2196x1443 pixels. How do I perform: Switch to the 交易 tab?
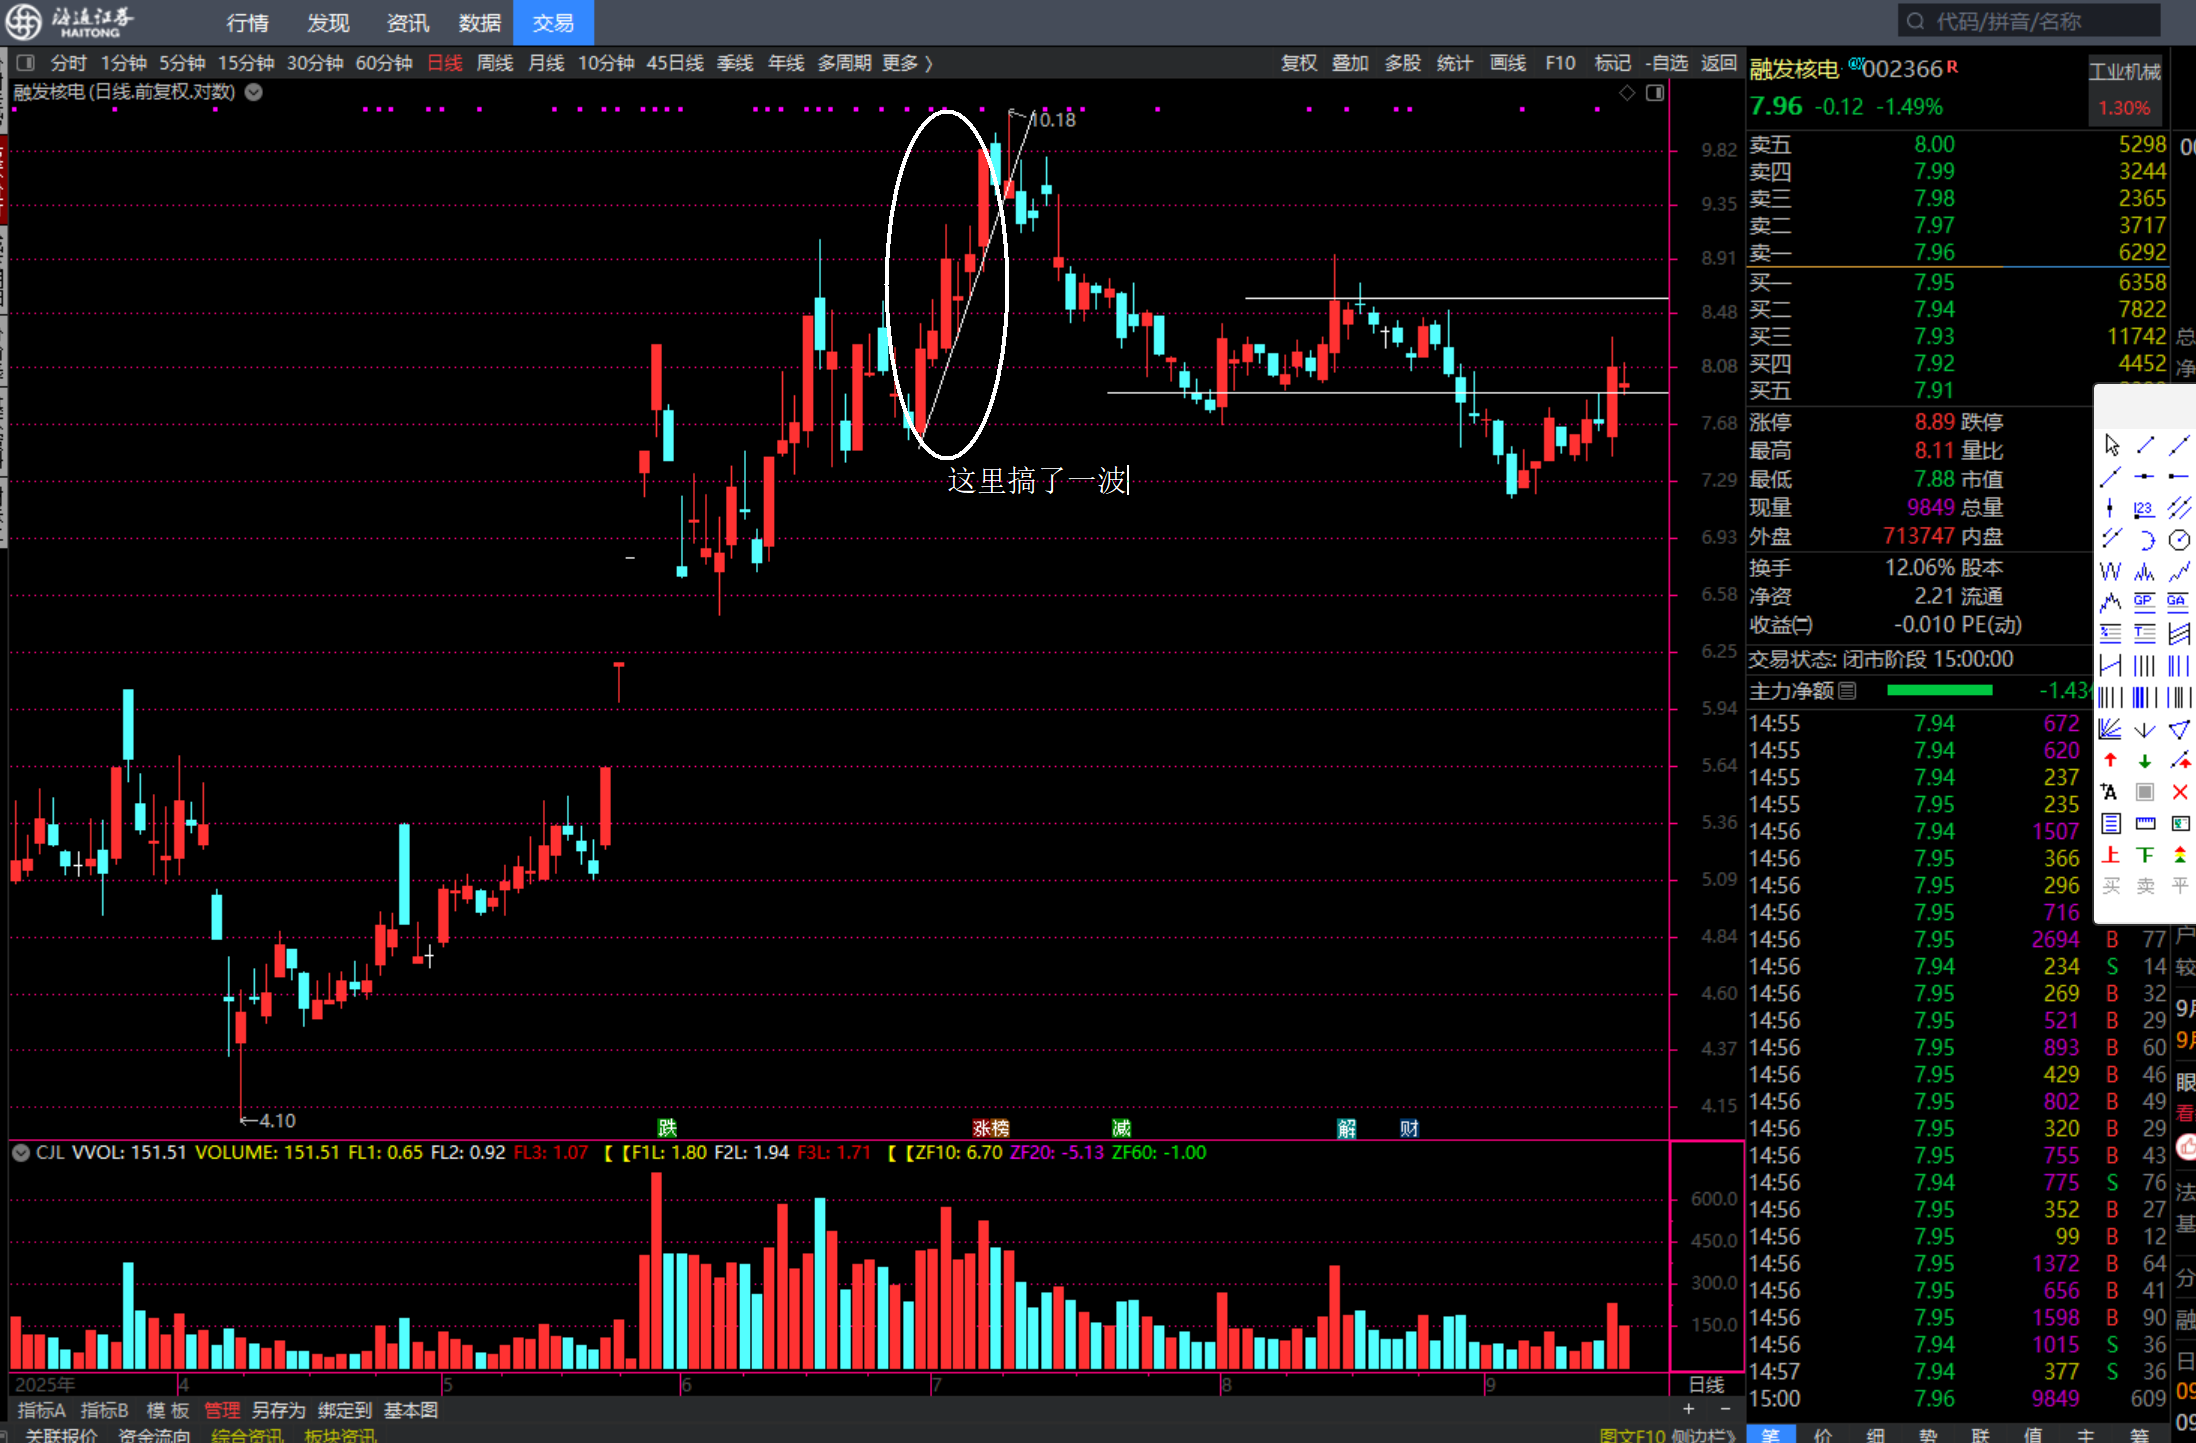tap(553, 22)
